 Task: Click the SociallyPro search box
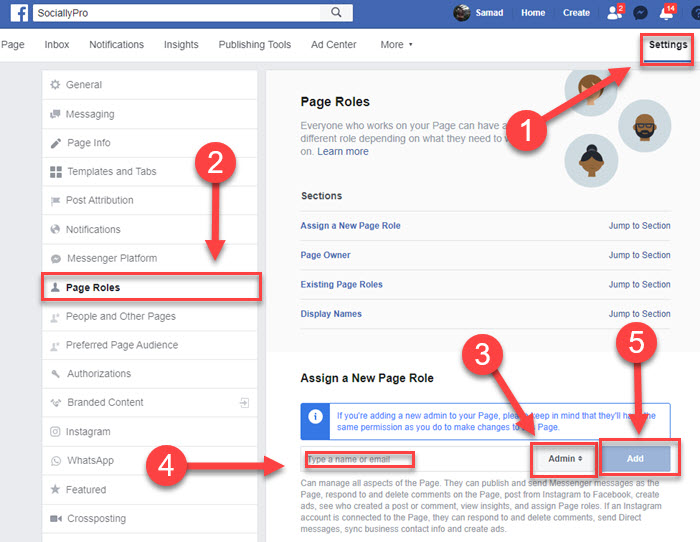tap(176, 13)
